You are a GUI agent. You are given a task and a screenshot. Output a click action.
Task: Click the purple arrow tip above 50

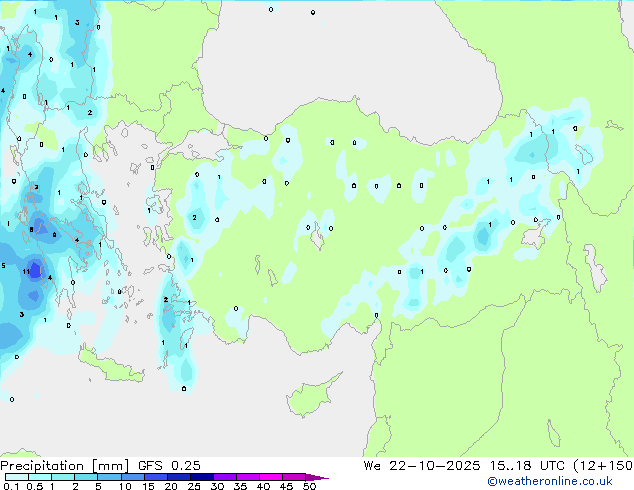(317, 478)
